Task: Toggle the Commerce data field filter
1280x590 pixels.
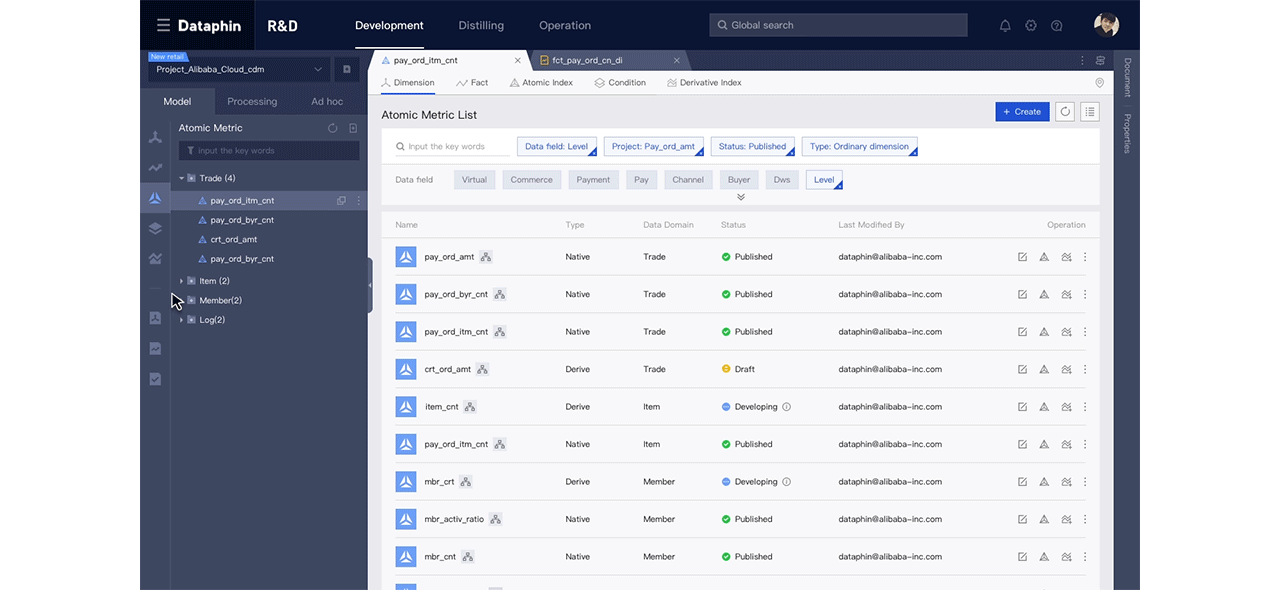Action: 531,180
